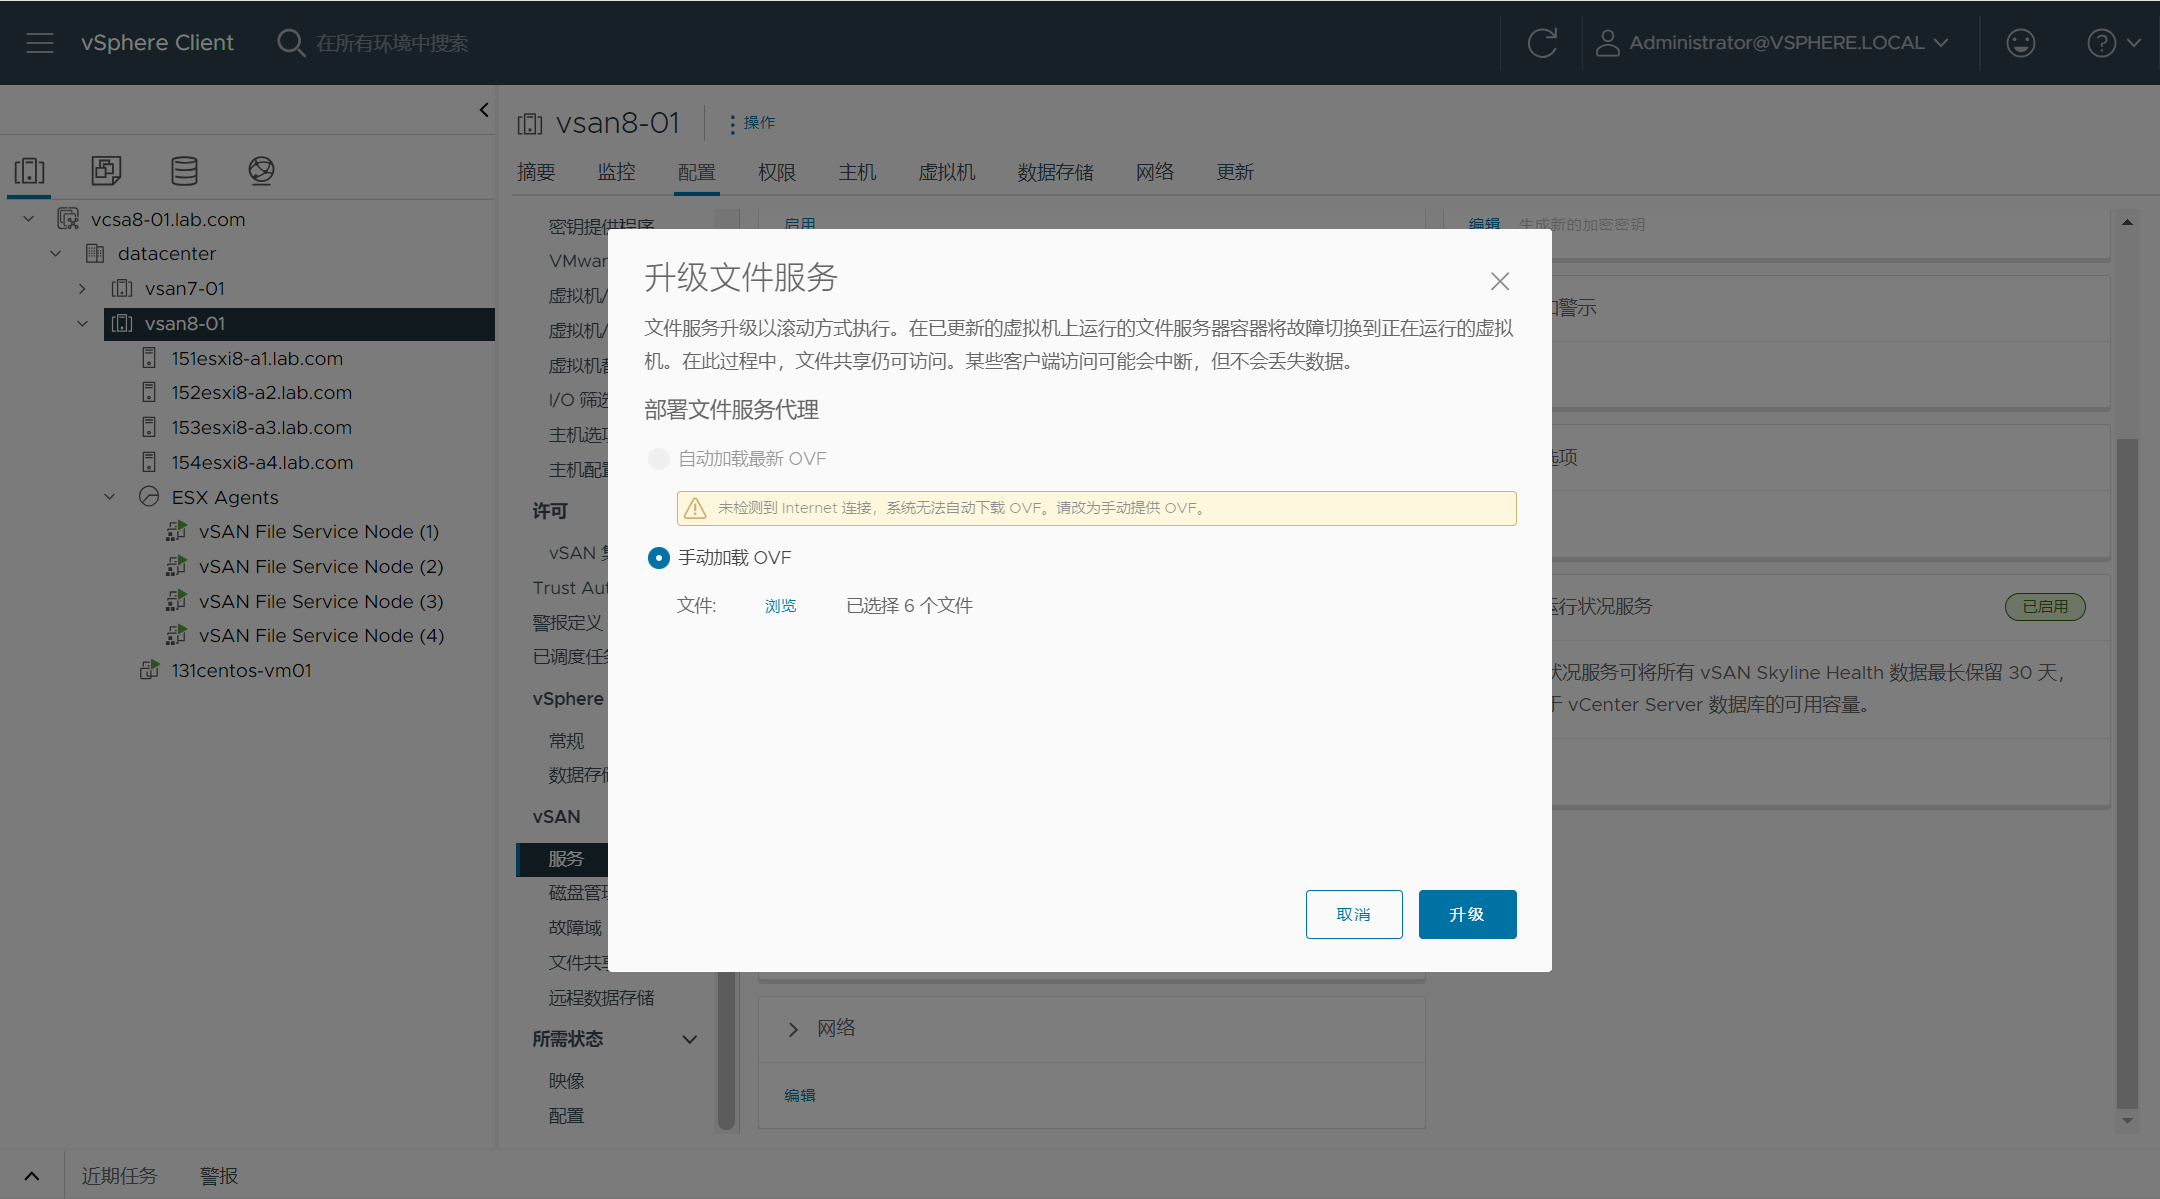Viewport: 2160px width, 1199px height.
Task: Close the upgrade file service dialog
Action: click(x=1500, y=282)
